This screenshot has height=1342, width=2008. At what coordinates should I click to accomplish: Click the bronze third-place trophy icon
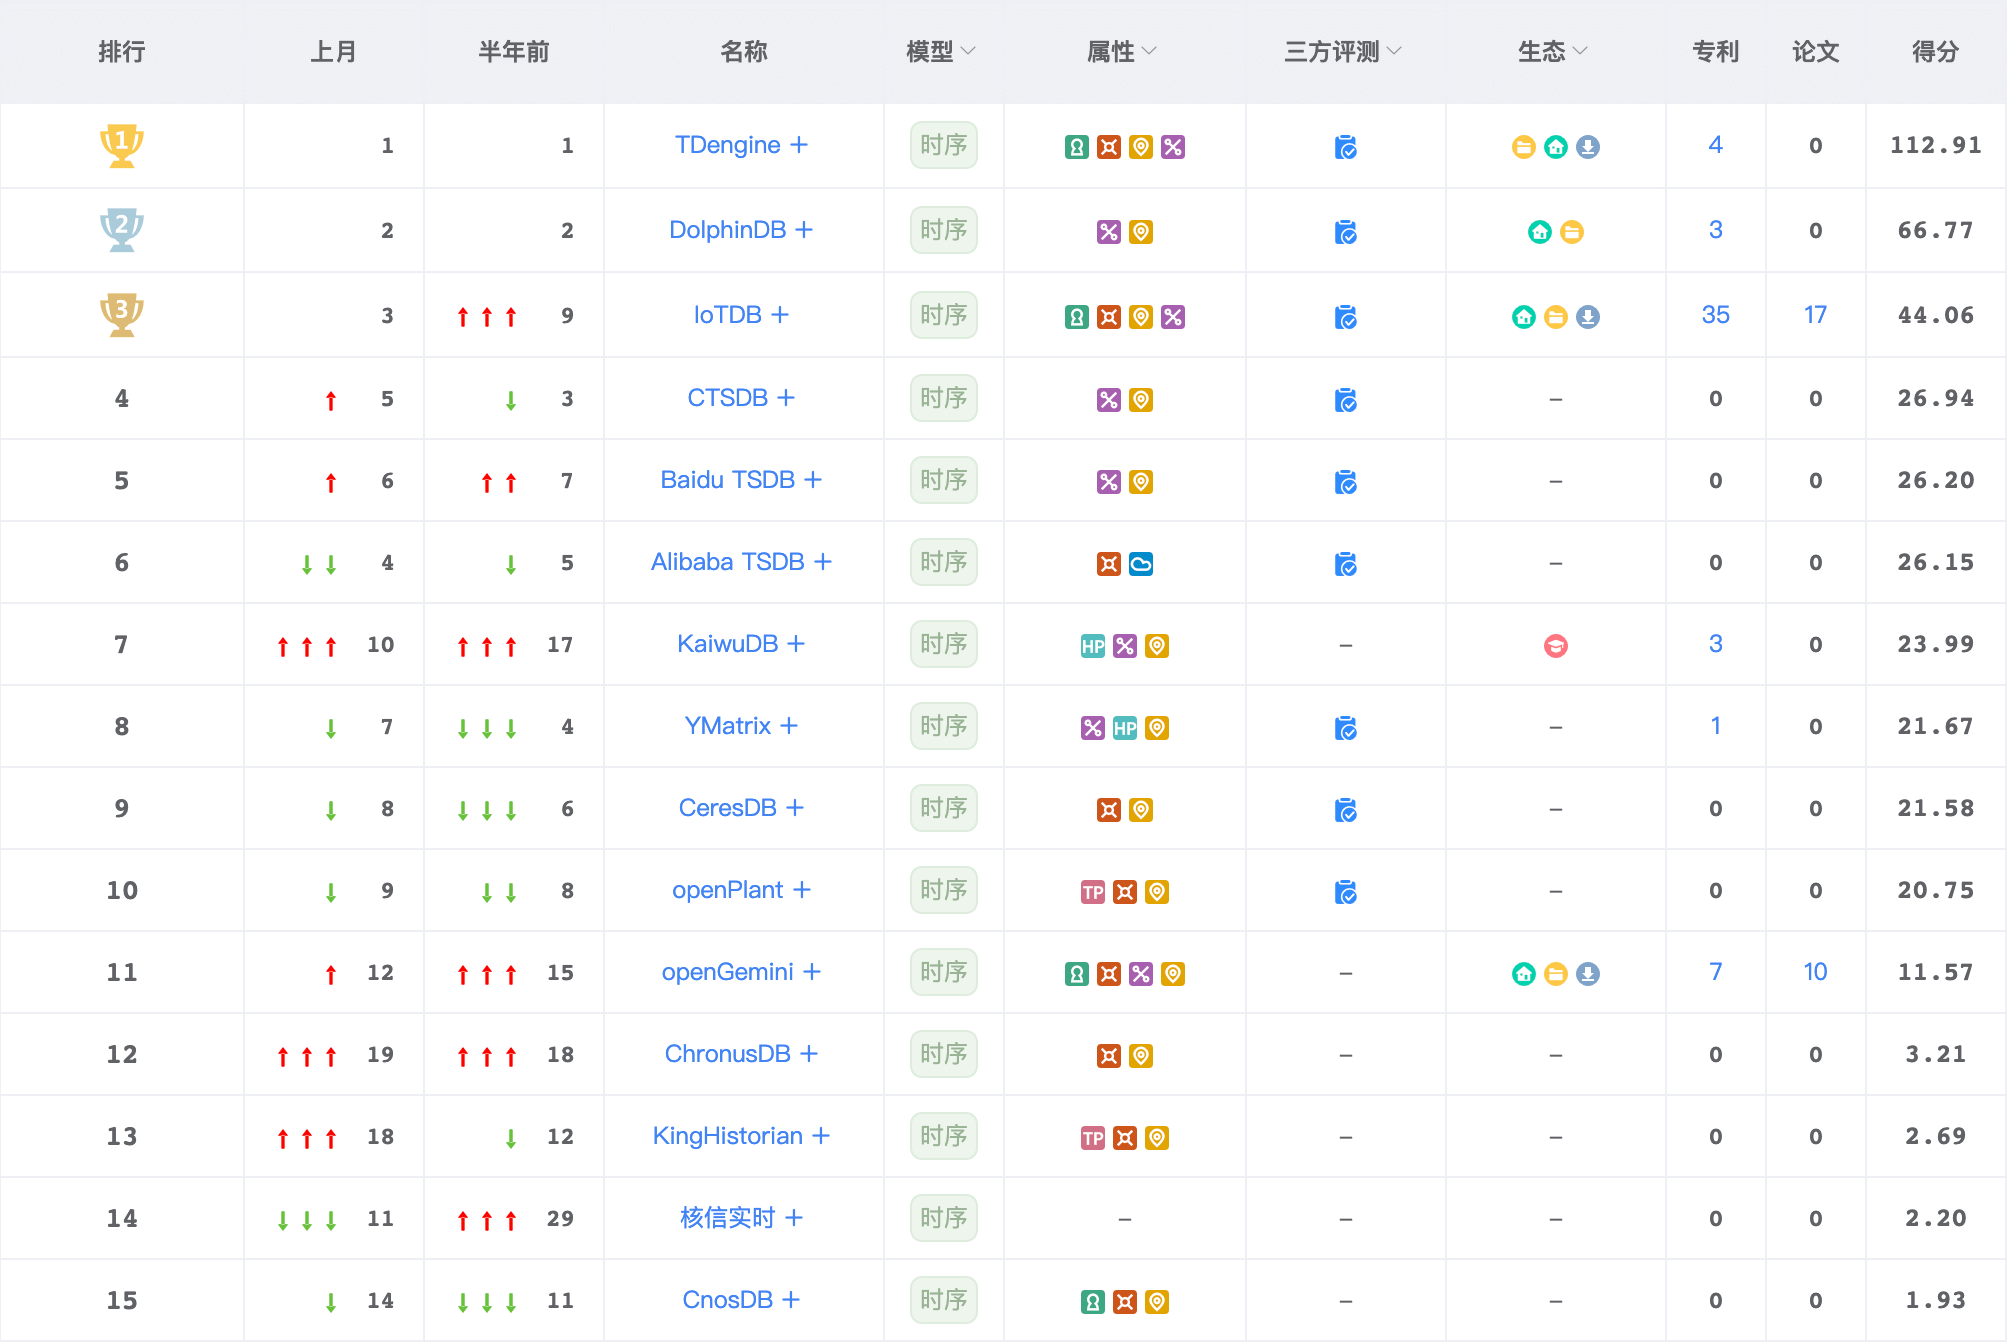[x=121, y=315]
